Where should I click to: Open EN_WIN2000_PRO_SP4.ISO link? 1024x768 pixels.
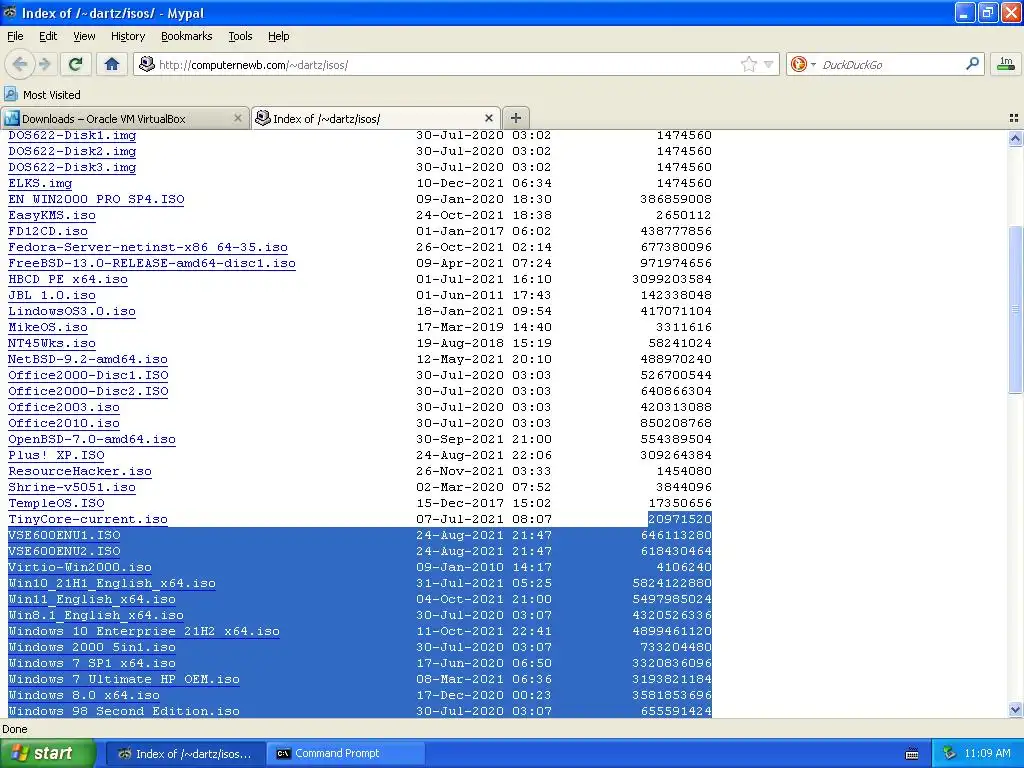coord(96,199)
